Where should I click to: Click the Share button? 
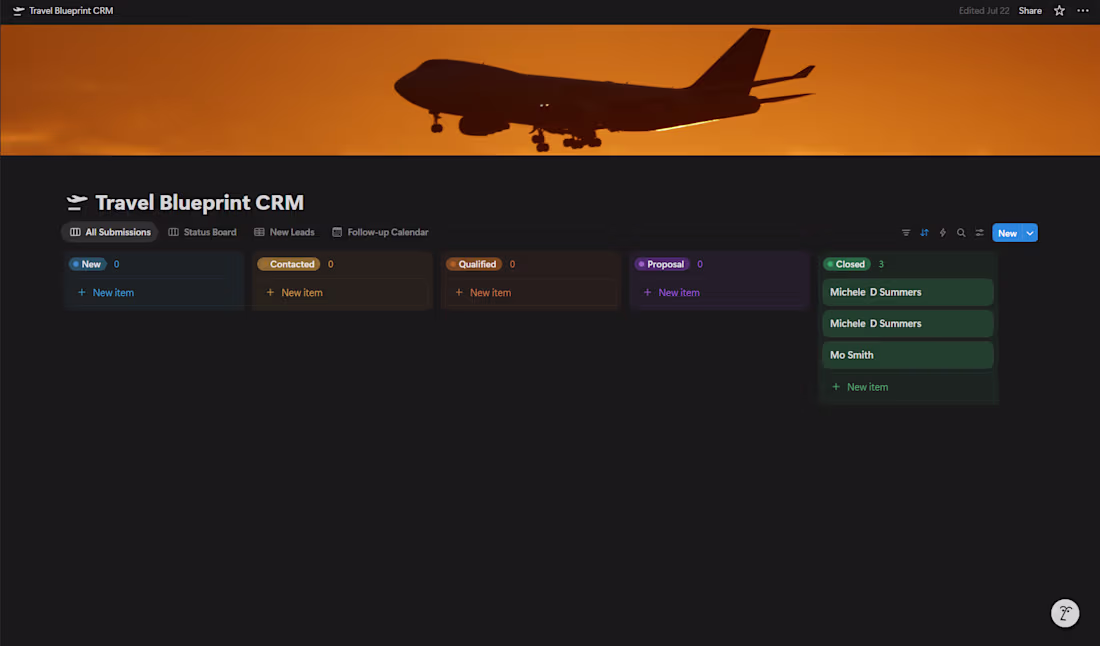click(x=1030, y=10)
